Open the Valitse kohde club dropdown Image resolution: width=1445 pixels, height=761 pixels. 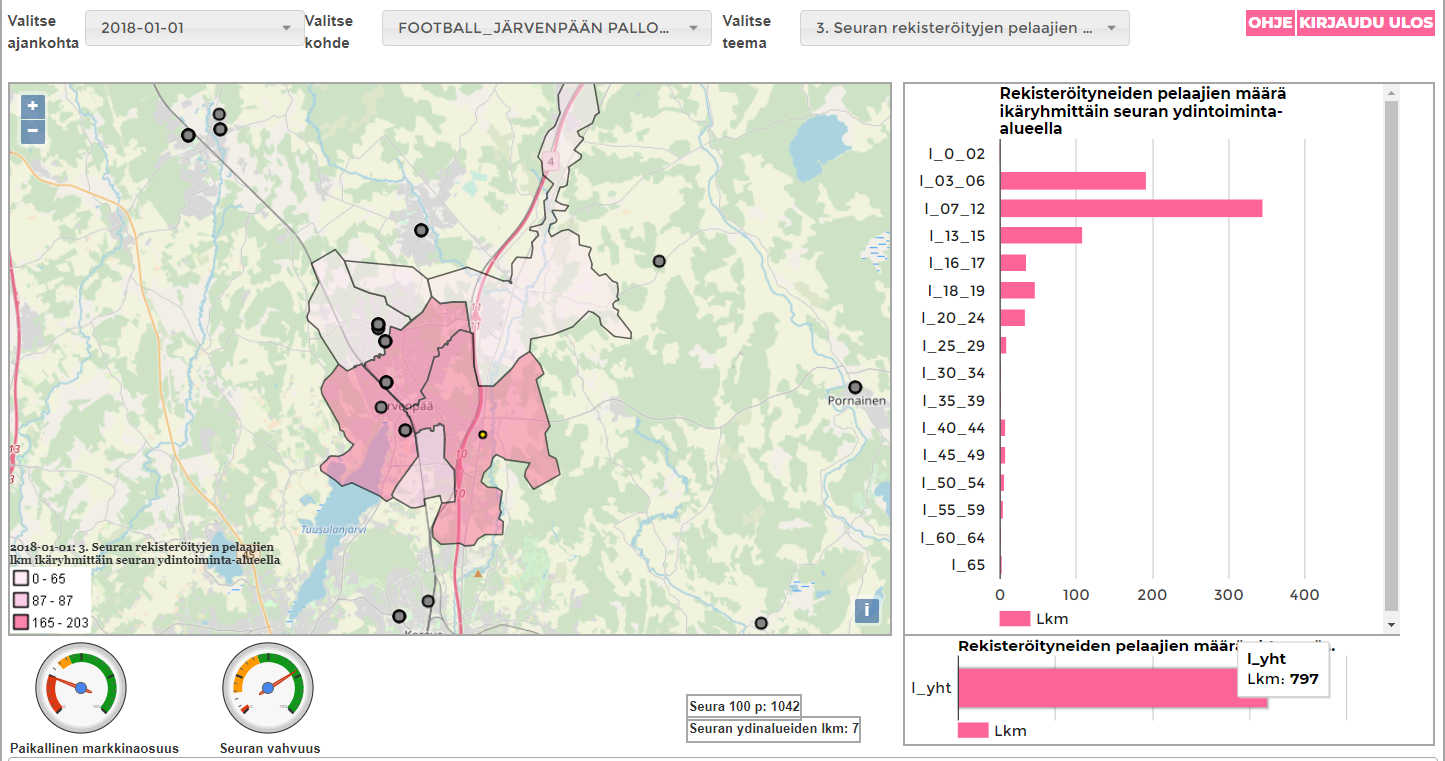pos(546,28)
